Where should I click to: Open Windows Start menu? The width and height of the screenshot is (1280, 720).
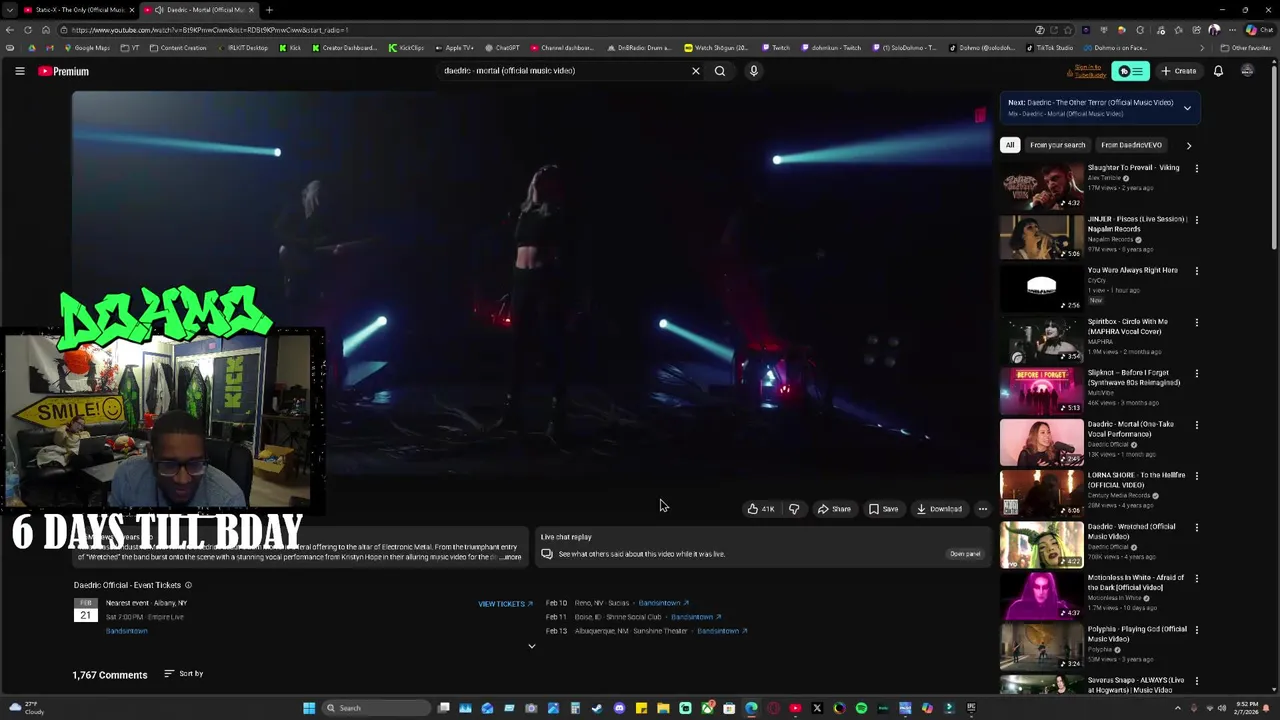coord(309,708)
